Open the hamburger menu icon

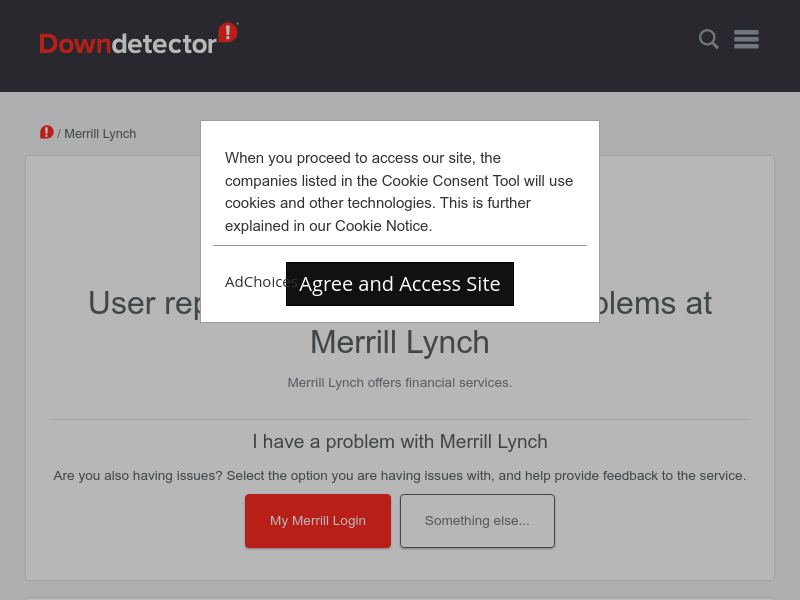(x=746, y=39)
